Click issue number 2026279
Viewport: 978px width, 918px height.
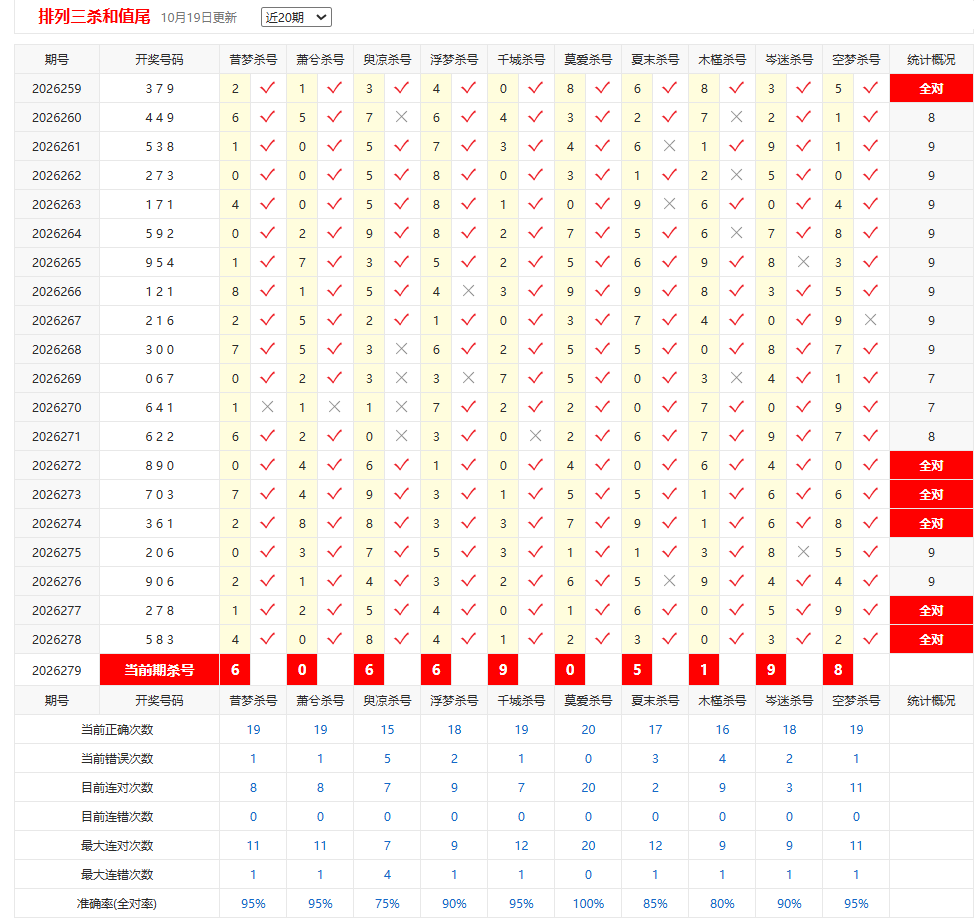tap(57, 670)
